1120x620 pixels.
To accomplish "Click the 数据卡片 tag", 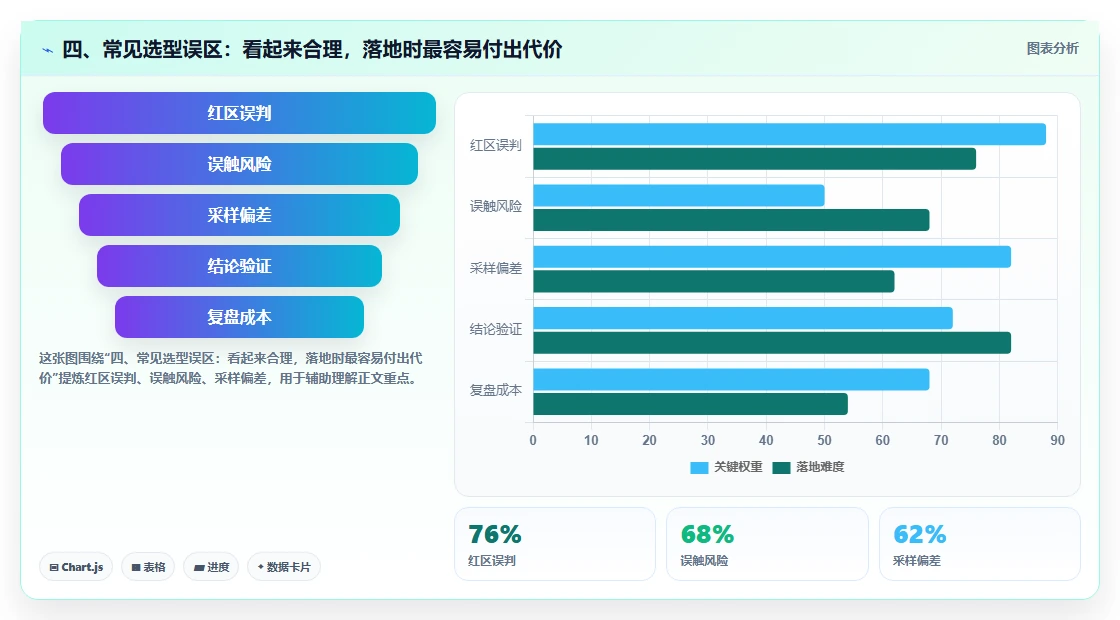I will [284, 567].
